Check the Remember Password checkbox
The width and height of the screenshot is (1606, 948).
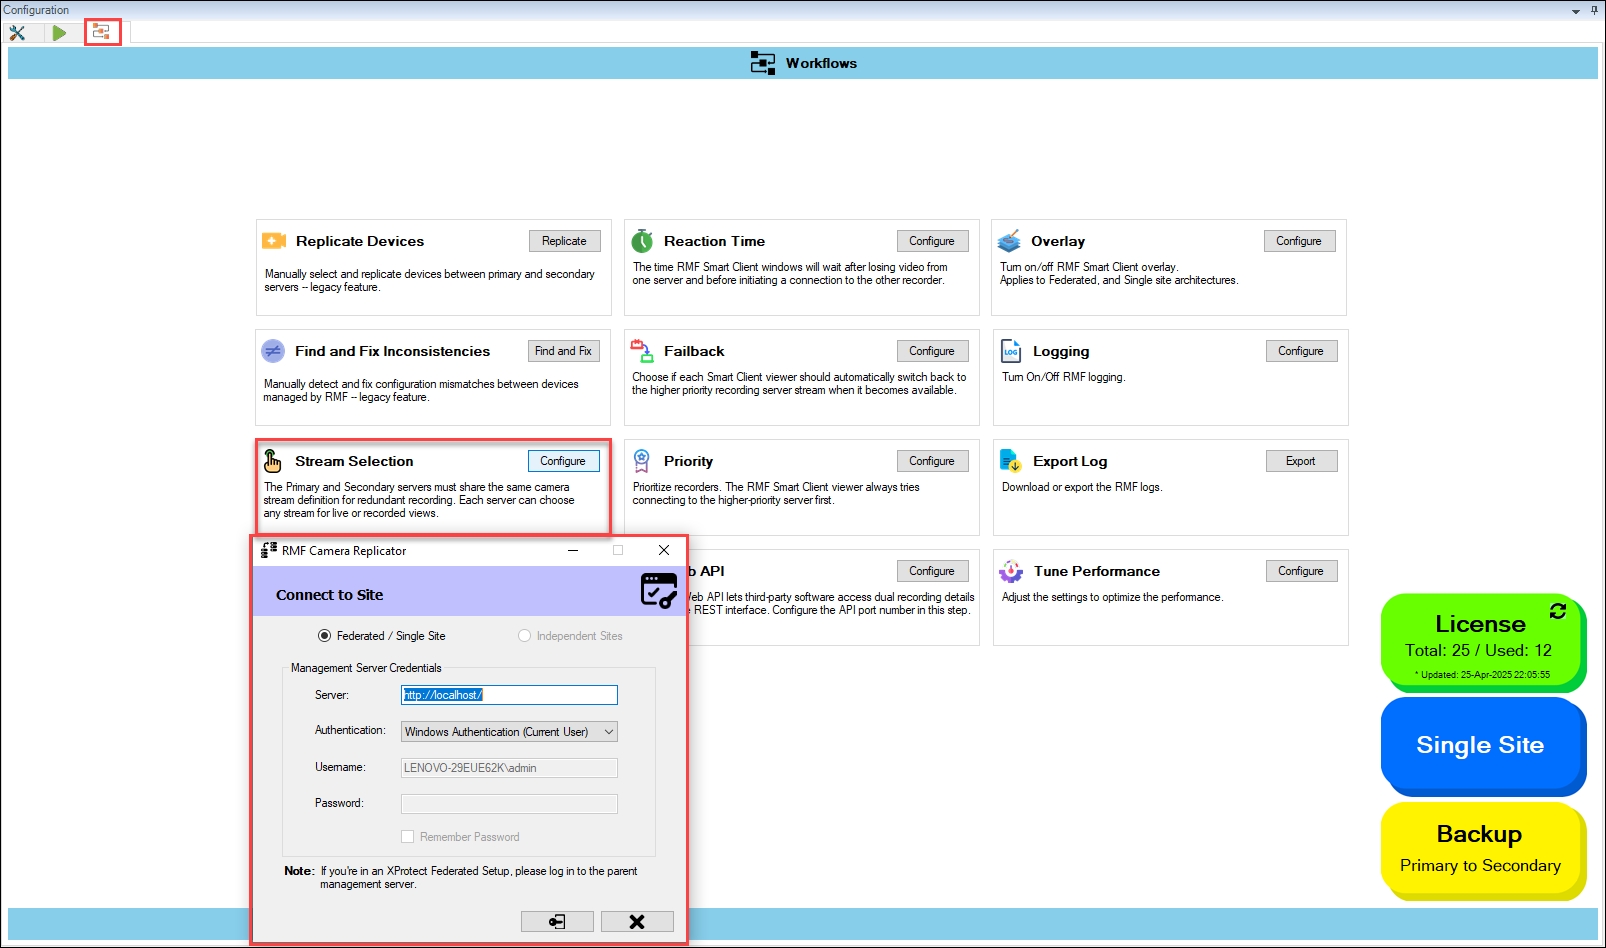tap(408, 837)
